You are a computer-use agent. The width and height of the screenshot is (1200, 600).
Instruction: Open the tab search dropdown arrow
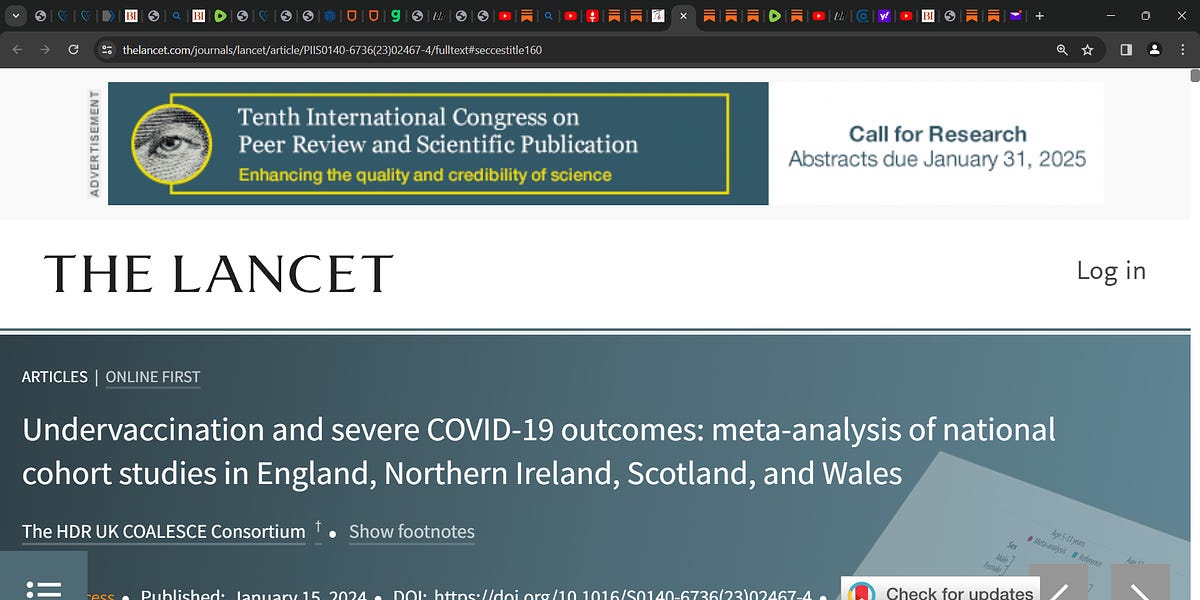pyautogui.click(x=16, y=16)
